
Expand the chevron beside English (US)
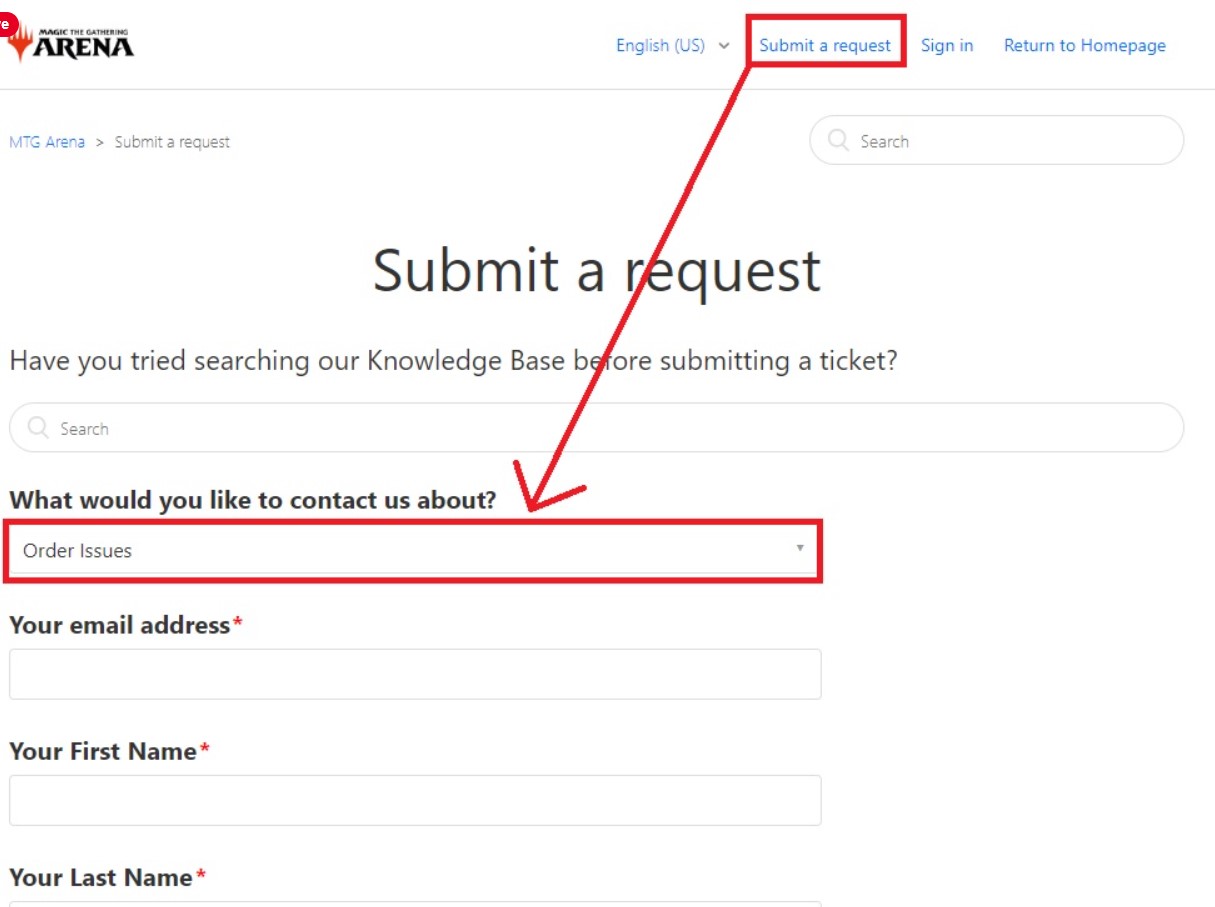[724, 46]
